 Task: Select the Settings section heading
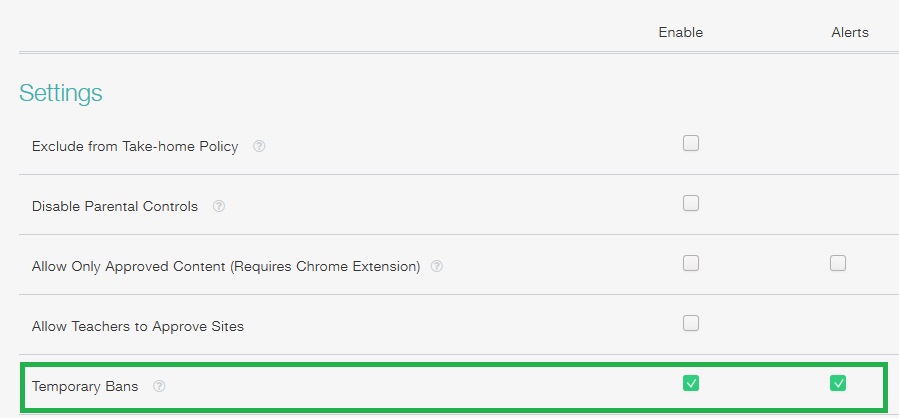[x=61, y=93]
